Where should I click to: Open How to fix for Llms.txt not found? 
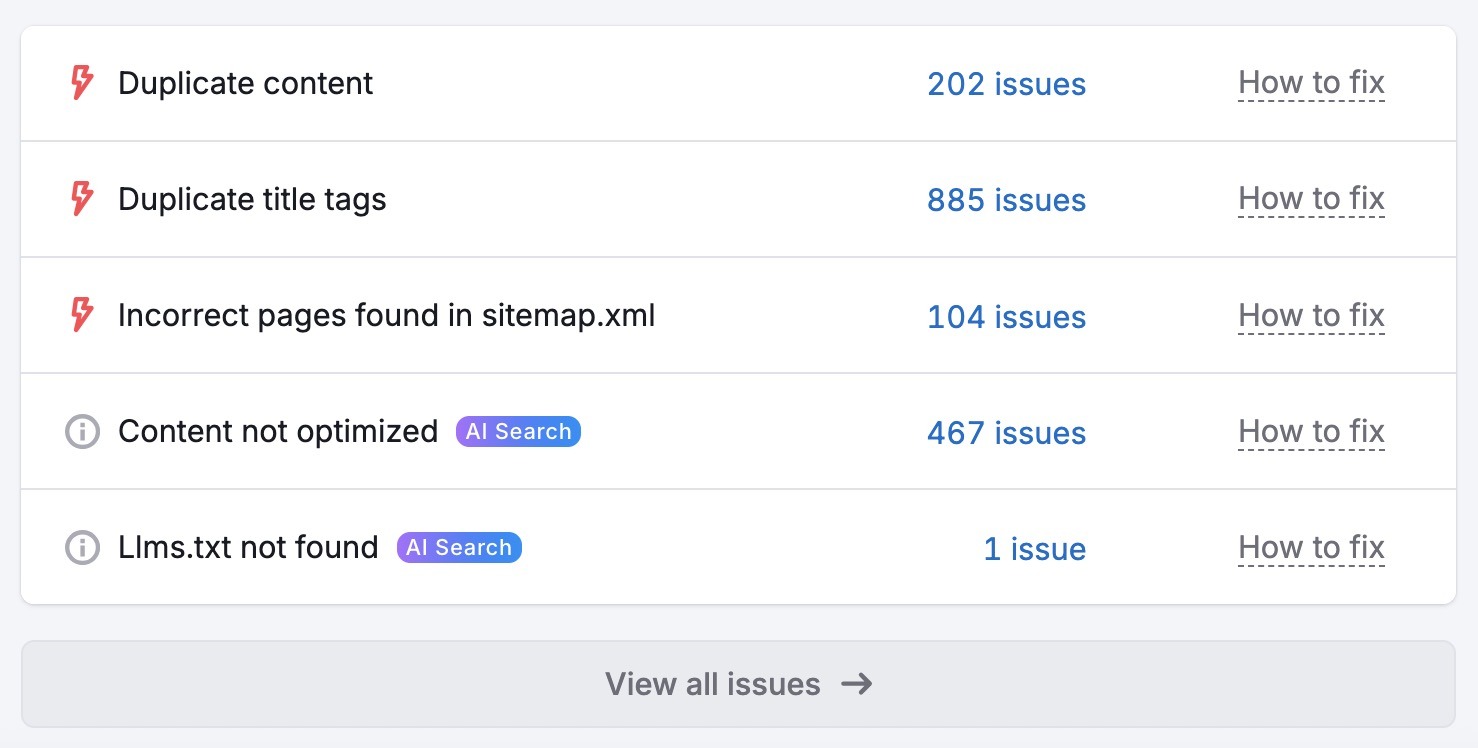click(1311, 547)
